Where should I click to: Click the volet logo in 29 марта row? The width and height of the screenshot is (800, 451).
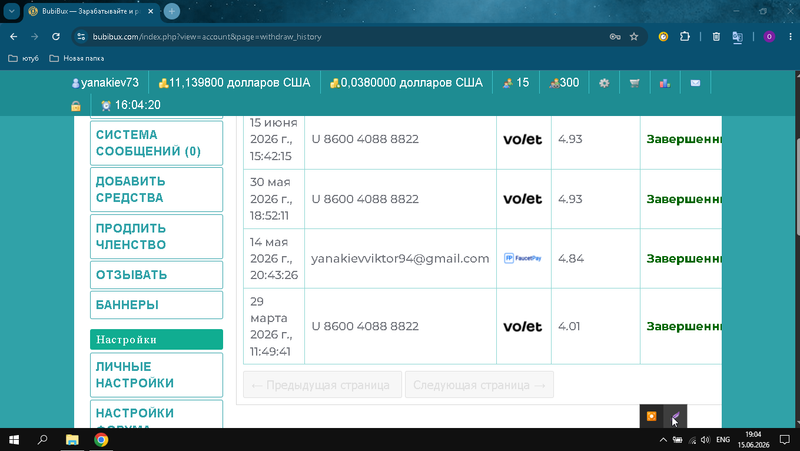[522, 327]
